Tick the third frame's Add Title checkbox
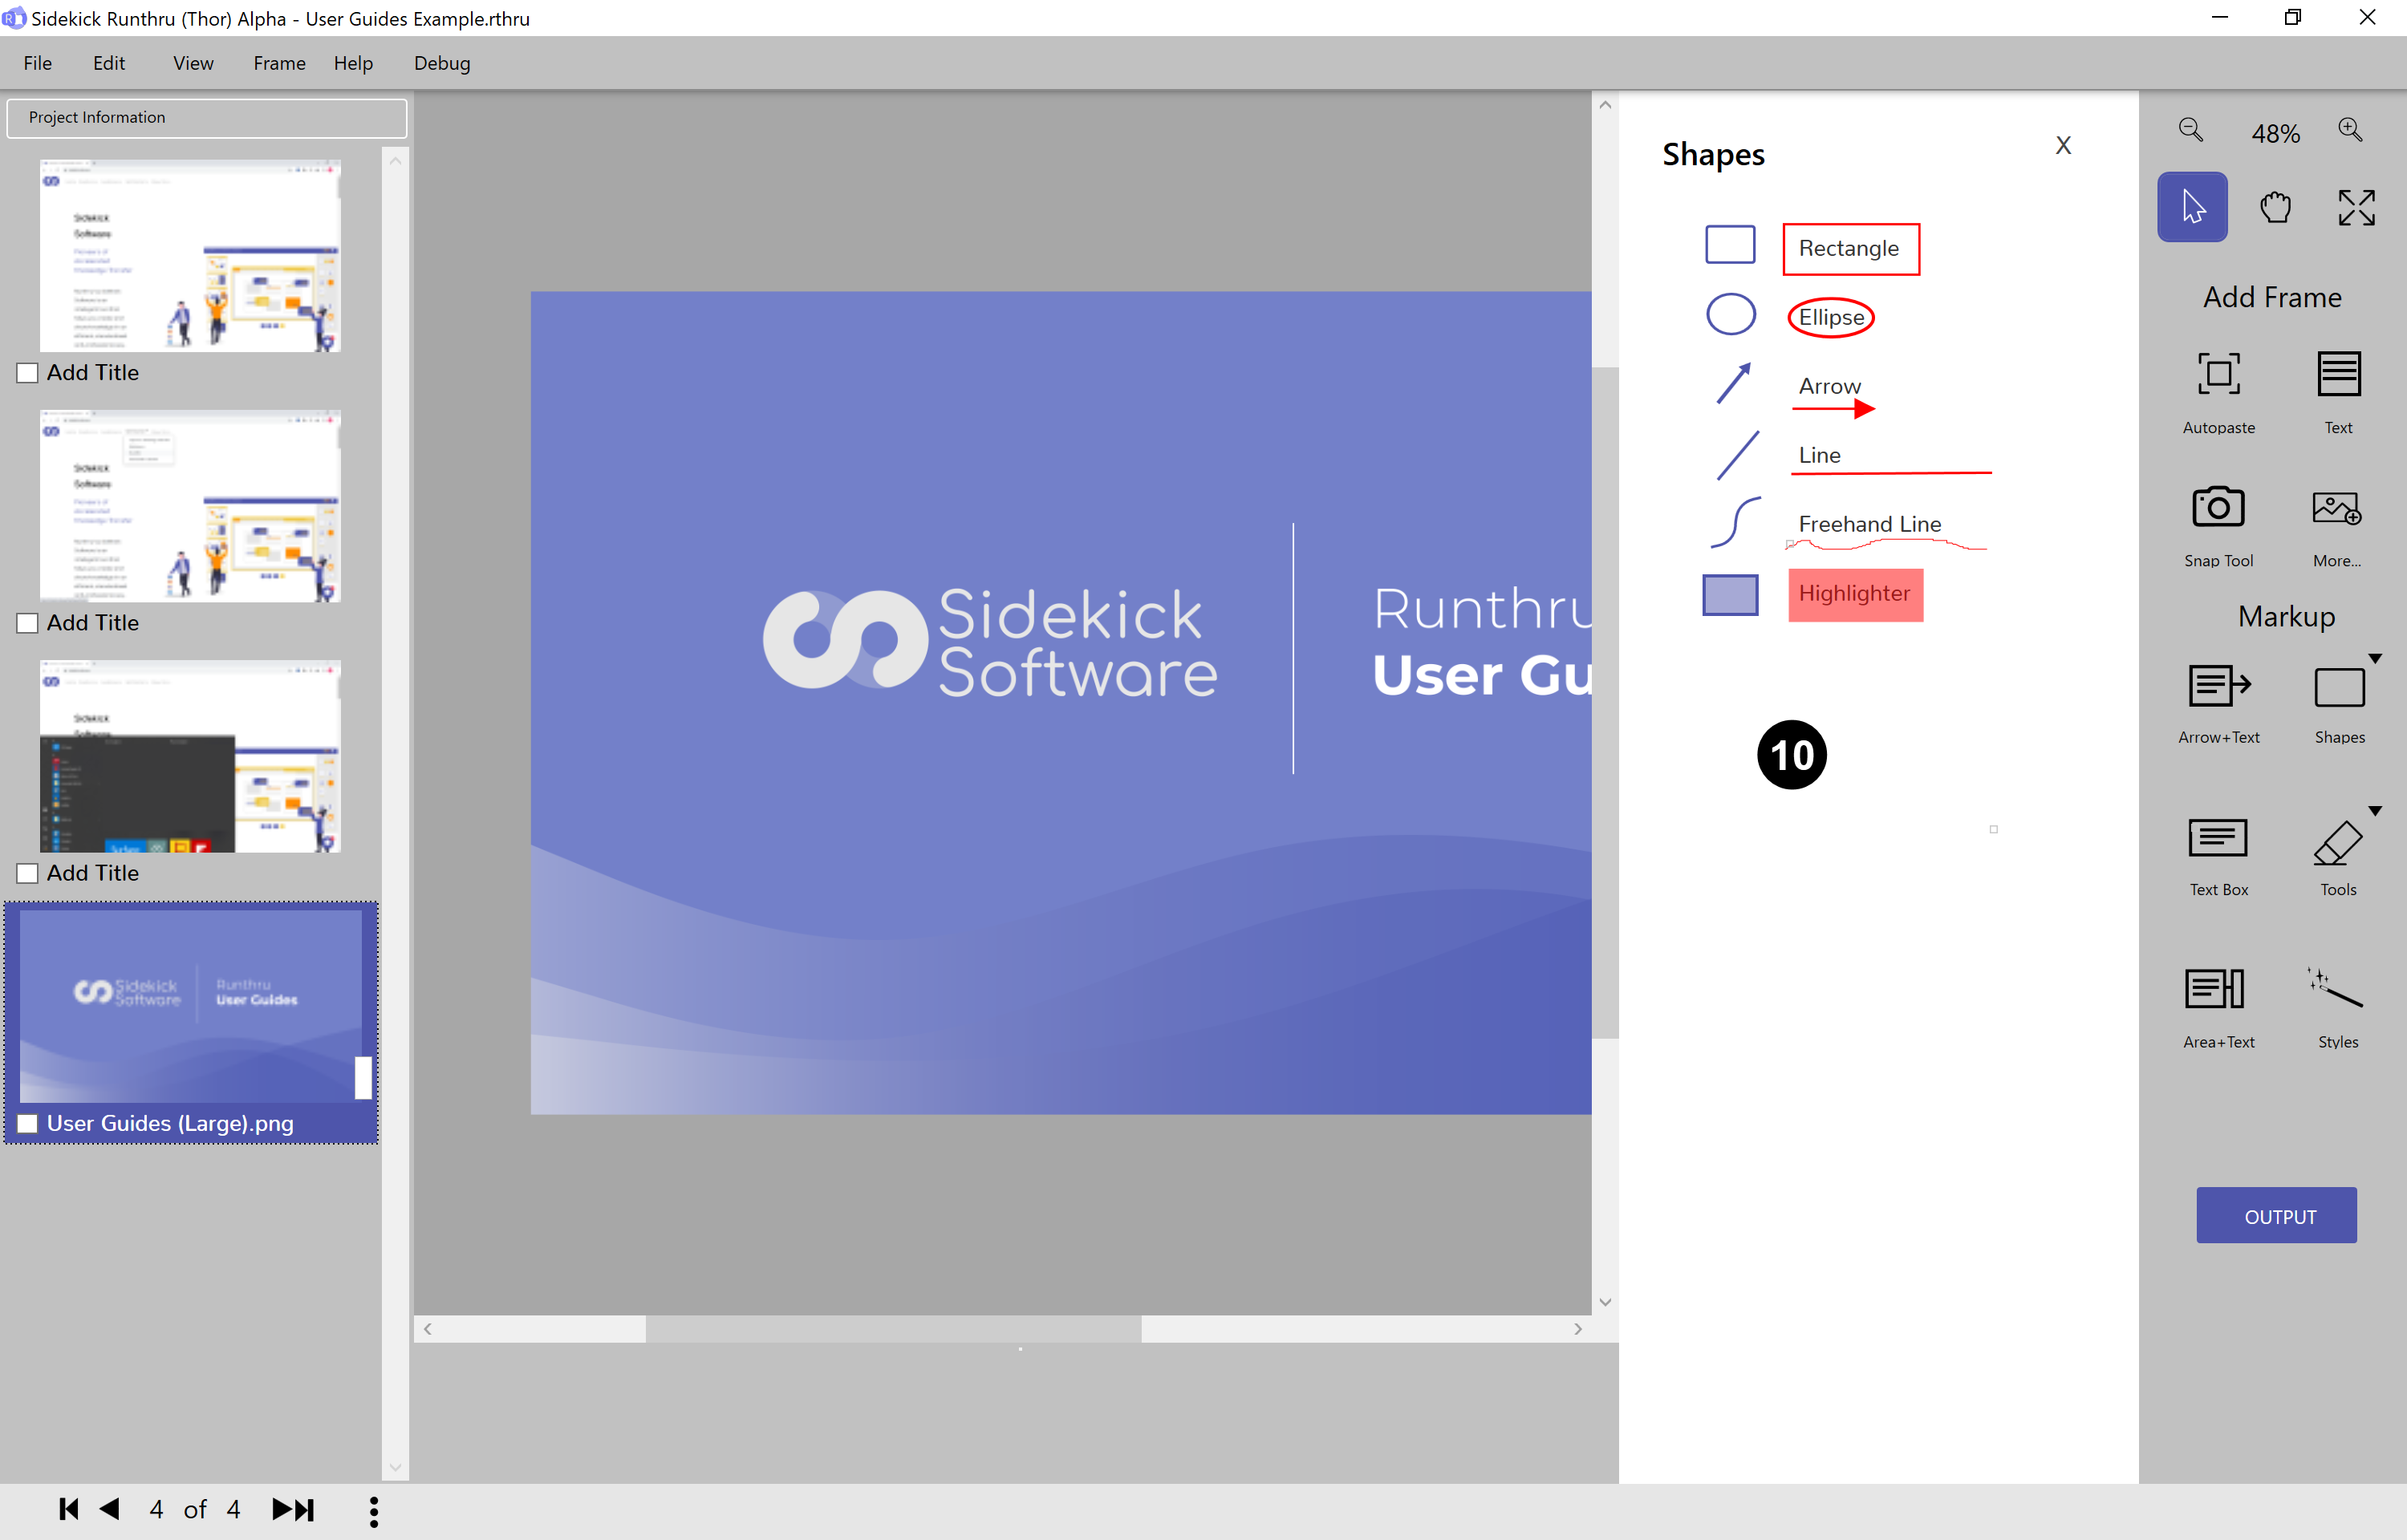Viewport: 2407px width, 1540px height. [28, 873]
